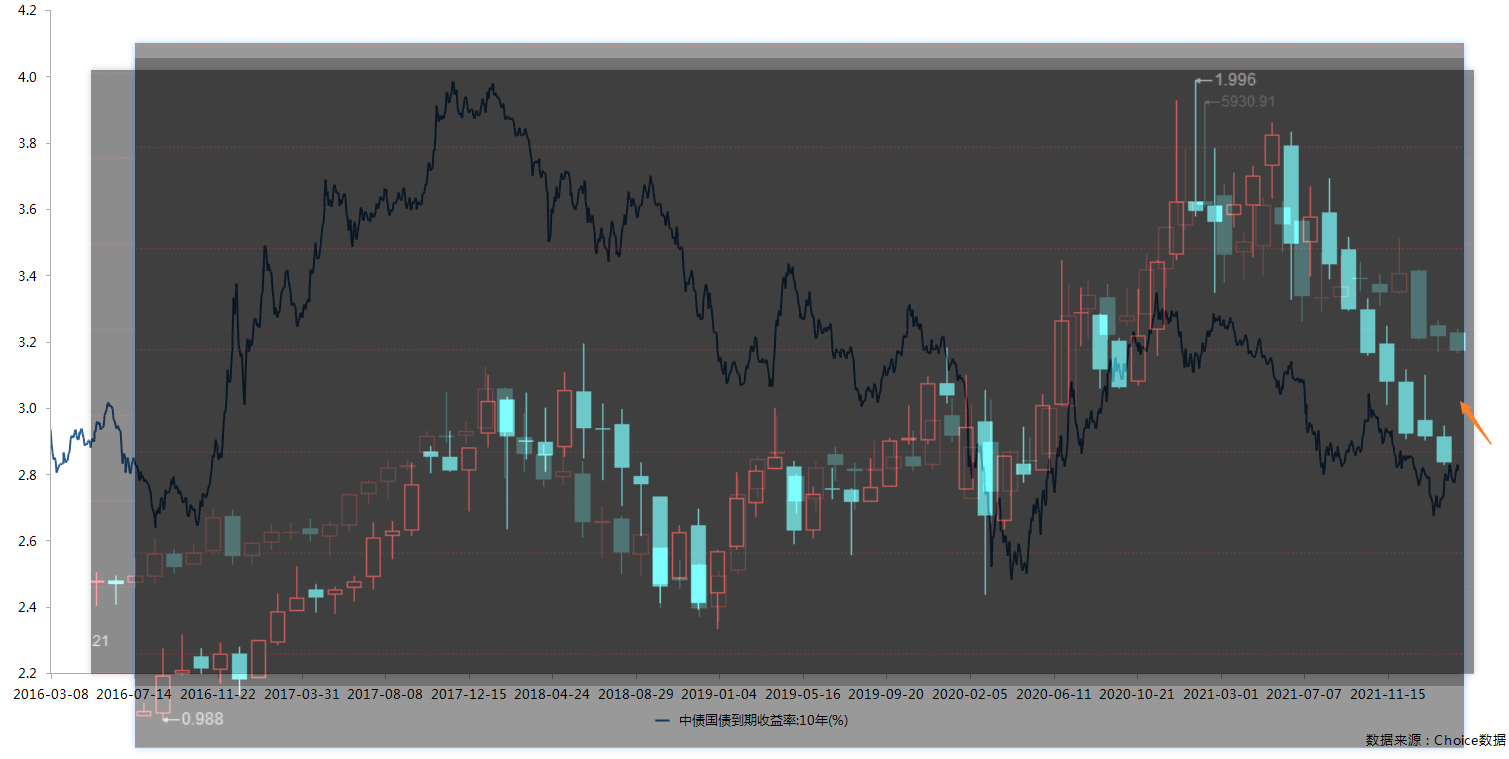Click the 2.8 y-axis label

point(27,475)
